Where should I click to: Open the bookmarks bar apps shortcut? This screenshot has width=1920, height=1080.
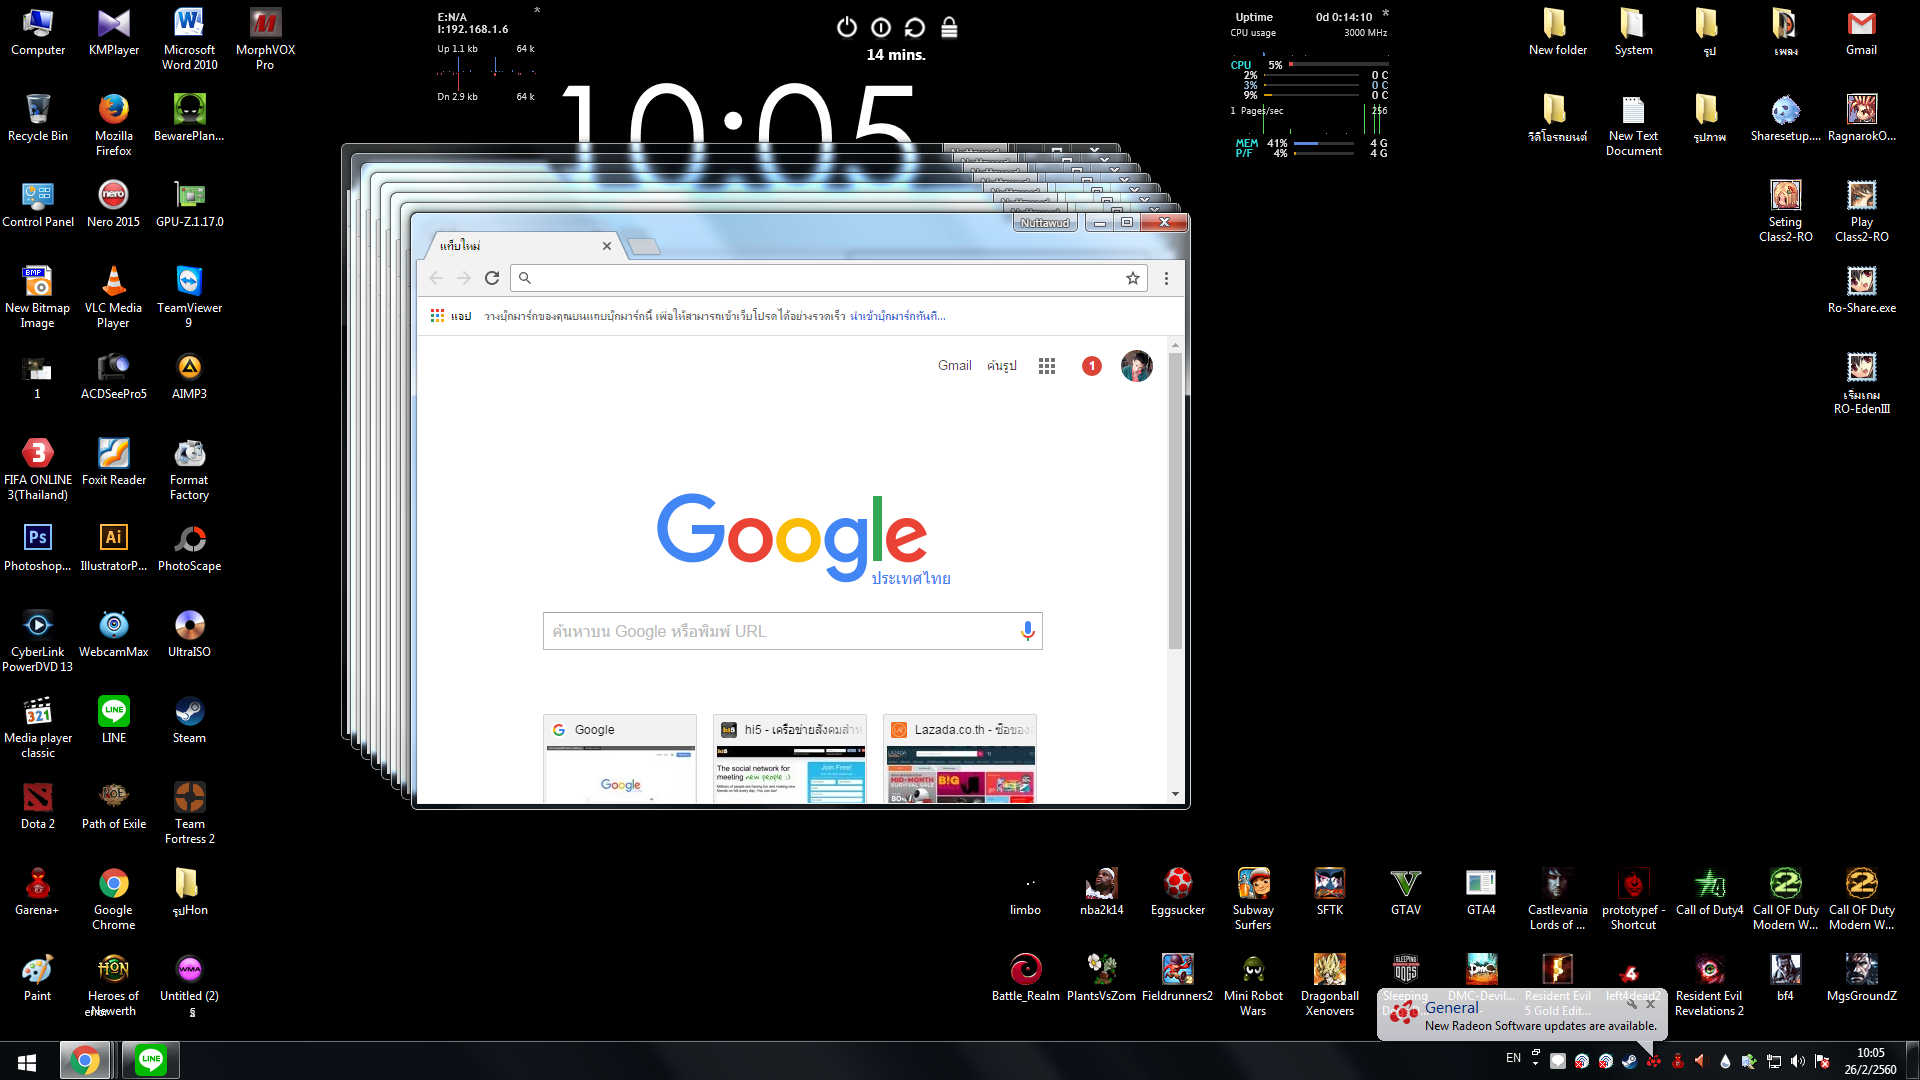point(450,316)
